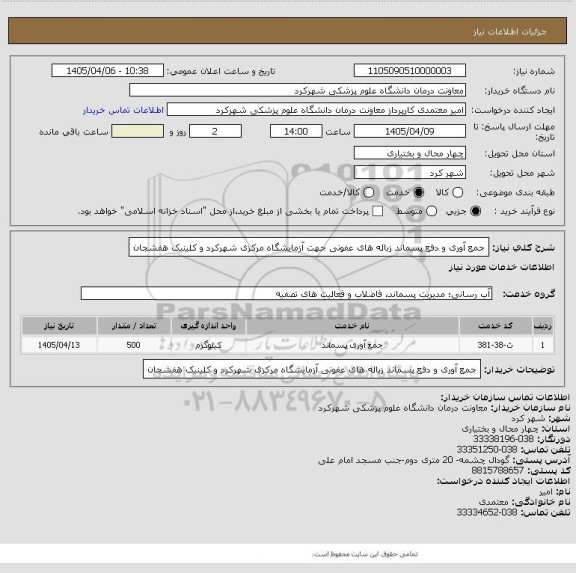Click the buyer explanations text field
The height and width of the screenshot is (573, 576).
312,369
